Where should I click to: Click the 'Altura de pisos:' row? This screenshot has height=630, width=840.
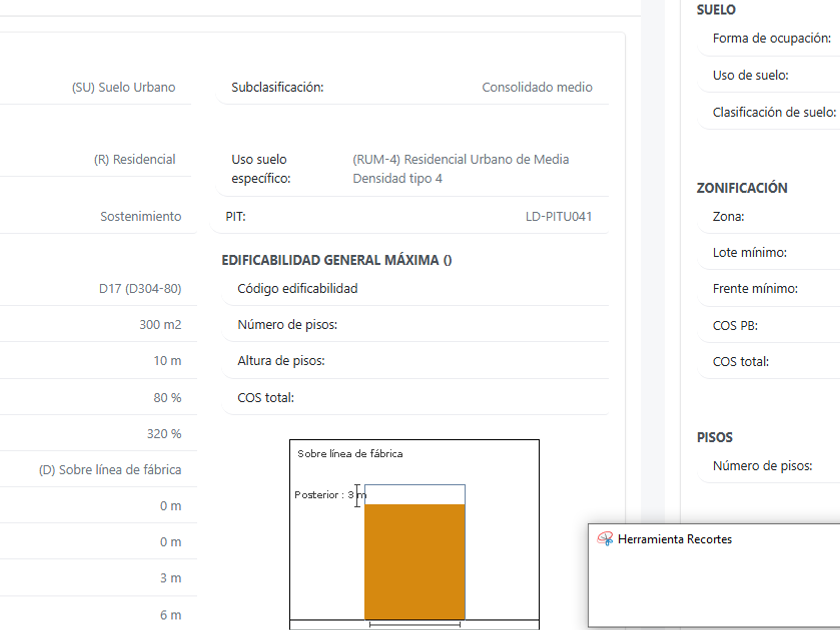coord(415,361)
